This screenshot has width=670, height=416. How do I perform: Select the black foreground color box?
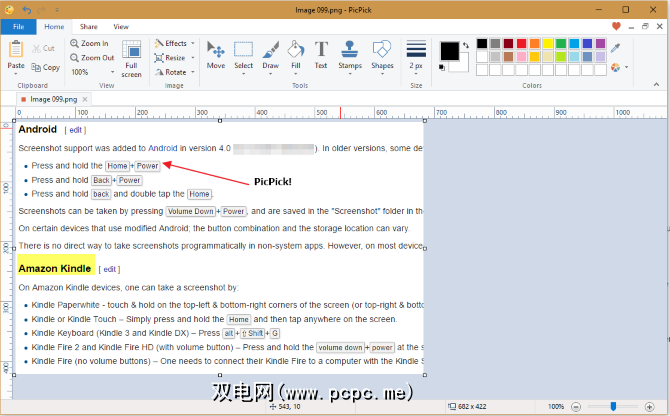pyautogui.click(x=450, y=51)
